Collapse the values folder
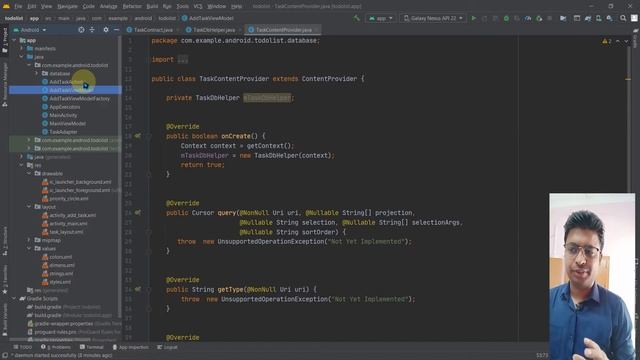Viewport: 640px width, 360px height. [29, 249]
